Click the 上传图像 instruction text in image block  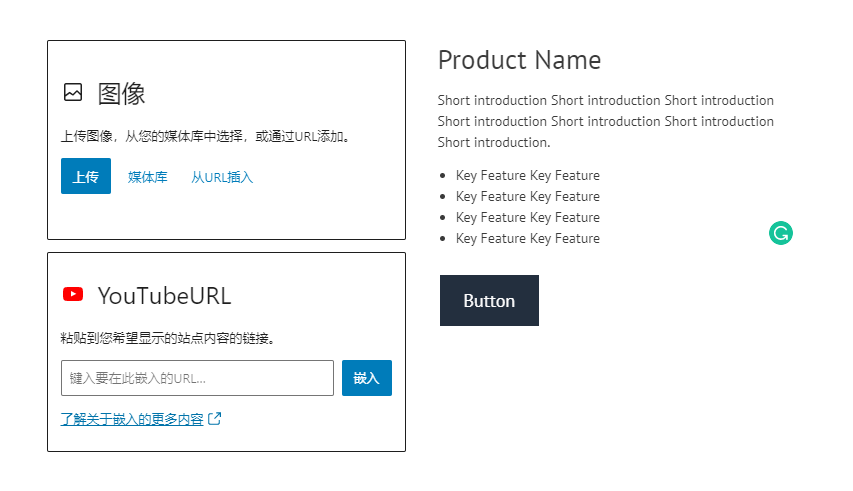pos(207,136)
